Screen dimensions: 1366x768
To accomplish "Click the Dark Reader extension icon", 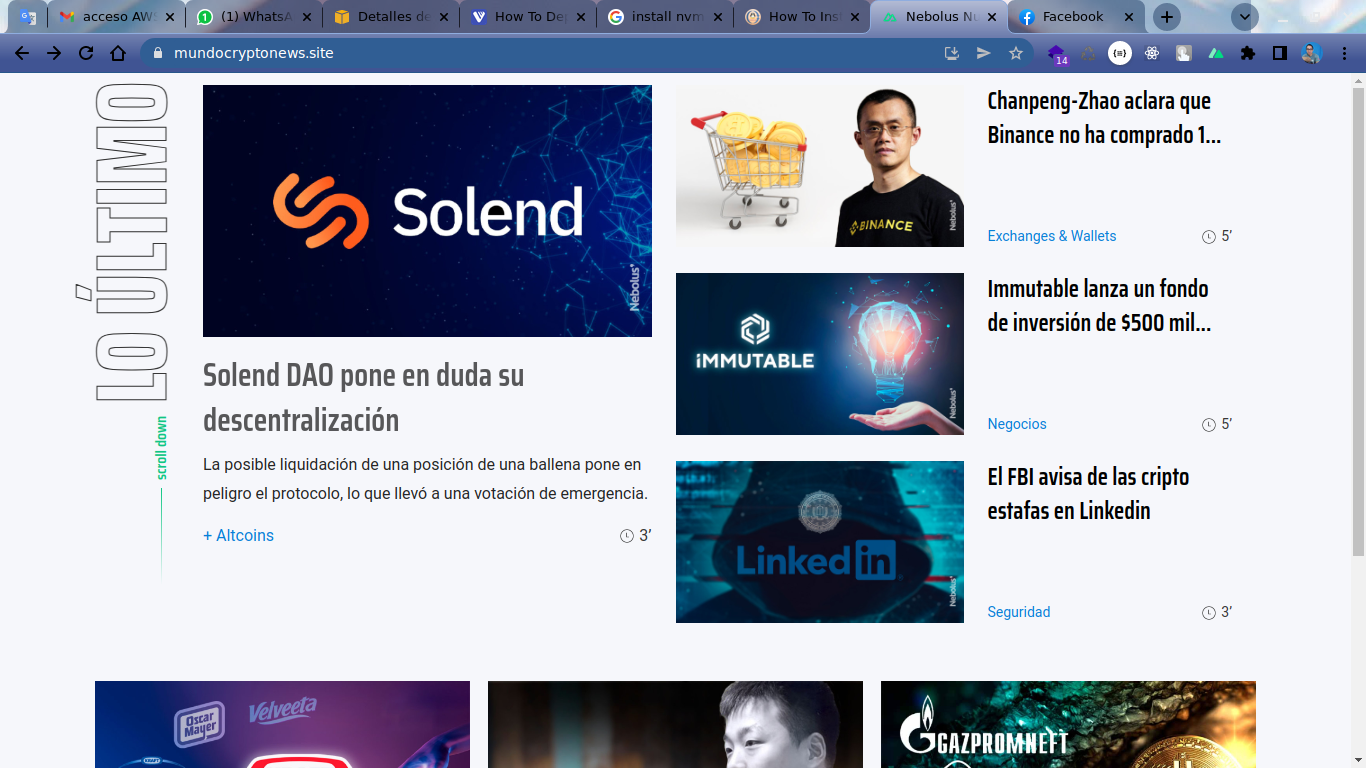I will point(1281,52).
